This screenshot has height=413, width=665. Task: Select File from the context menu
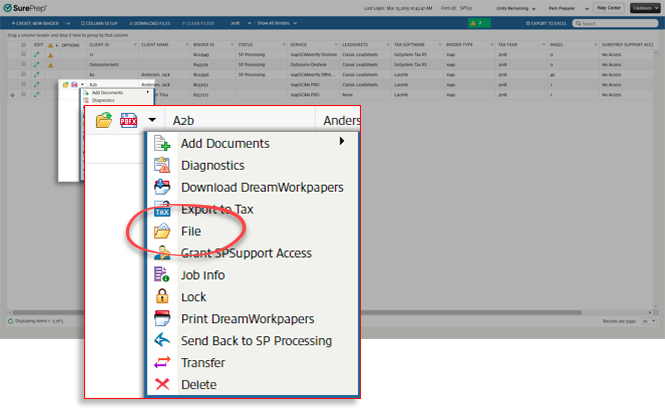191,231
